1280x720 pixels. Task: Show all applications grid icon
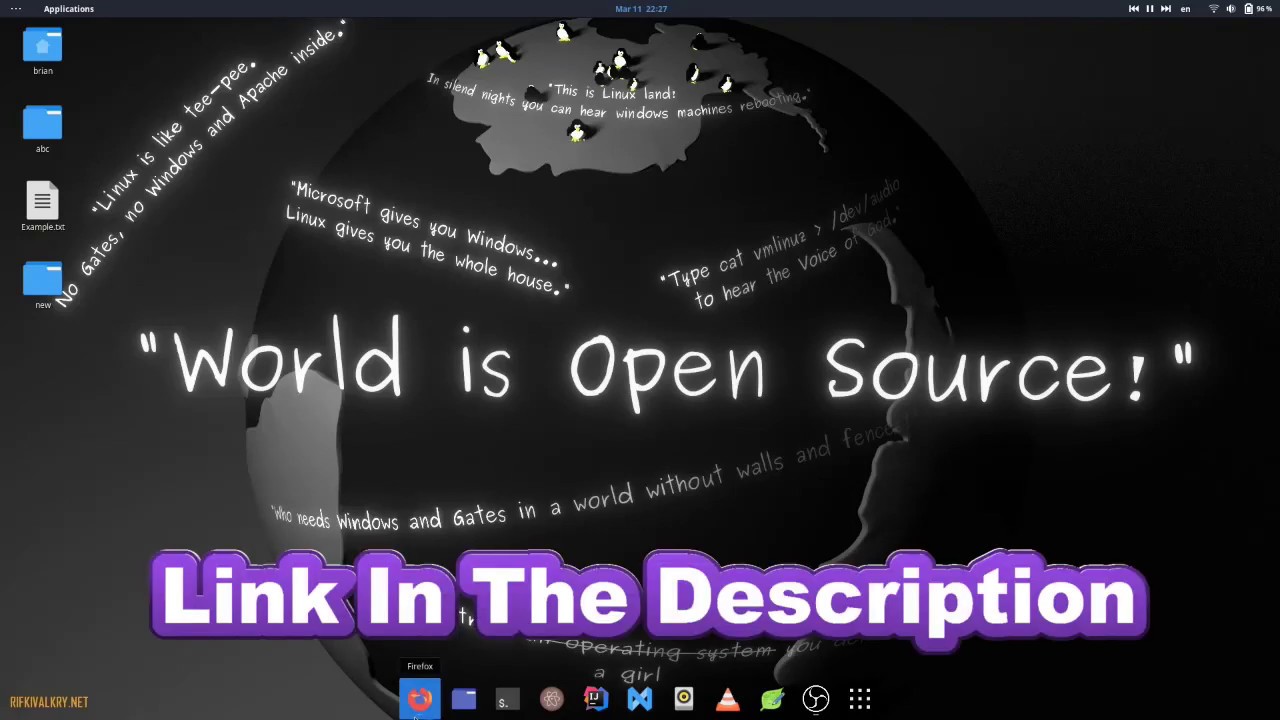click(x=860, y=699)
